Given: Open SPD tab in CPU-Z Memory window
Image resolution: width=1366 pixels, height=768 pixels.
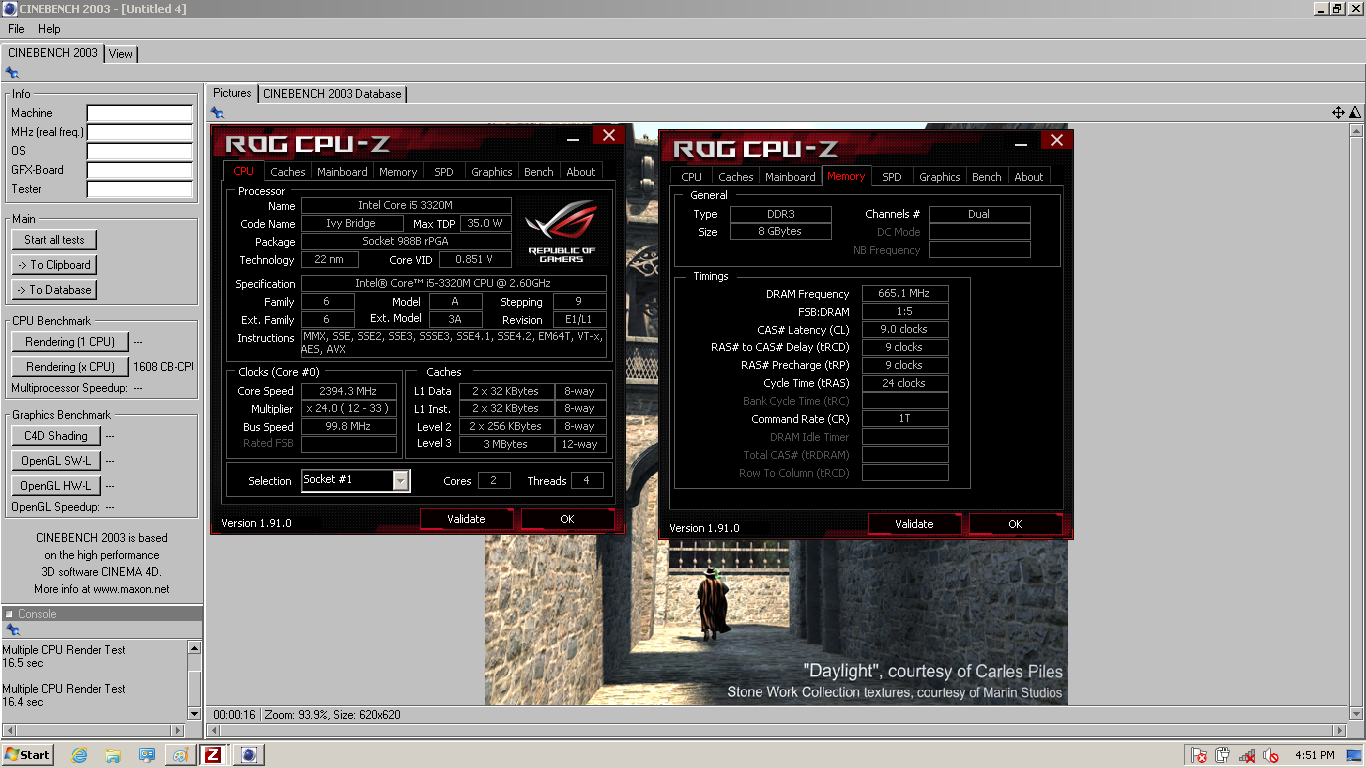Looking at the screenshot, I should click(892, 177).
